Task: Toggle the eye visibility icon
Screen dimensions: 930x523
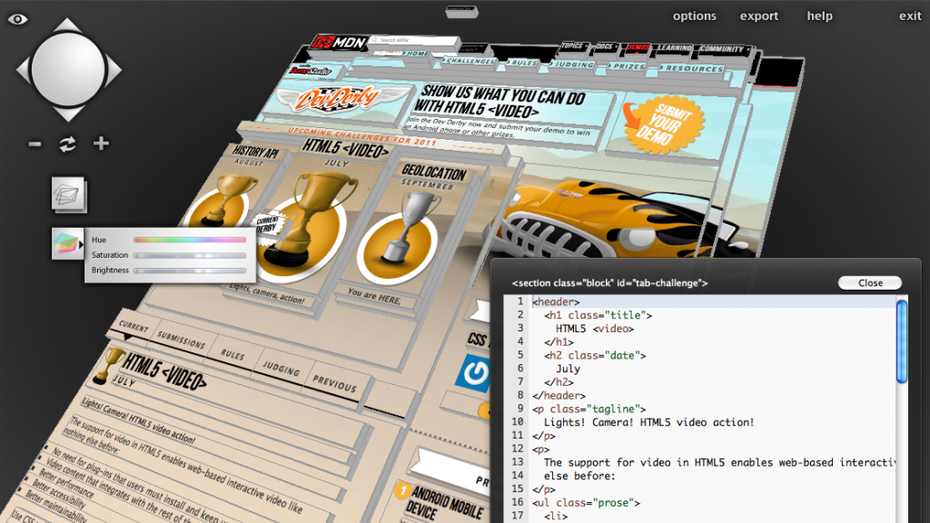Action: pyautogui.click(x=17, y=19)
